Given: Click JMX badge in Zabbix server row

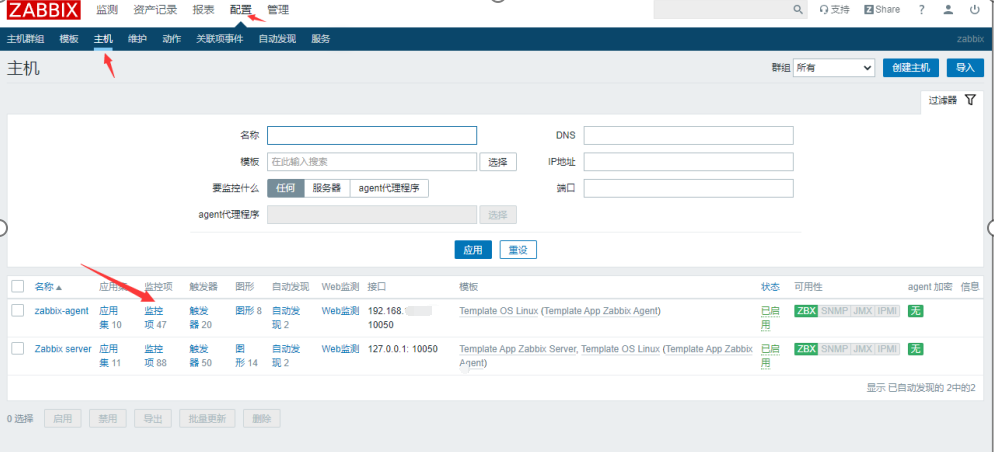Looking at the screenshot, I should pos(862,349).
